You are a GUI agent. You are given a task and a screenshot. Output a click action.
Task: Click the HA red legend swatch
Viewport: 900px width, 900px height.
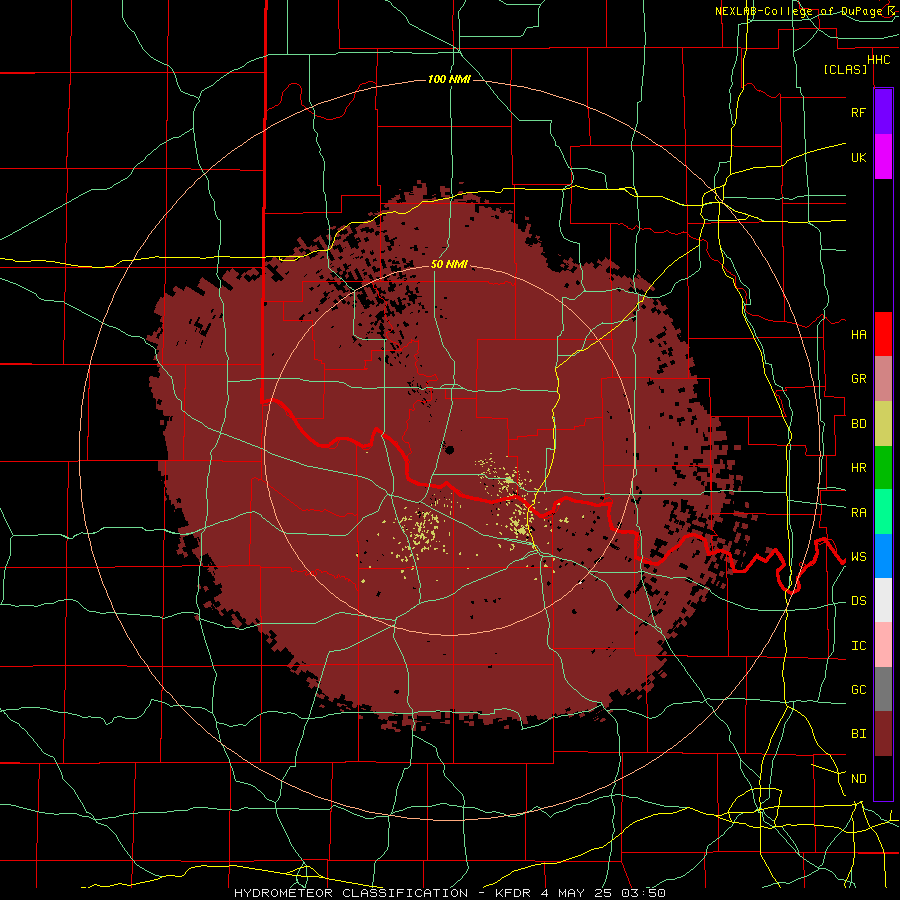pyautogui.click(x=883, y=334)
